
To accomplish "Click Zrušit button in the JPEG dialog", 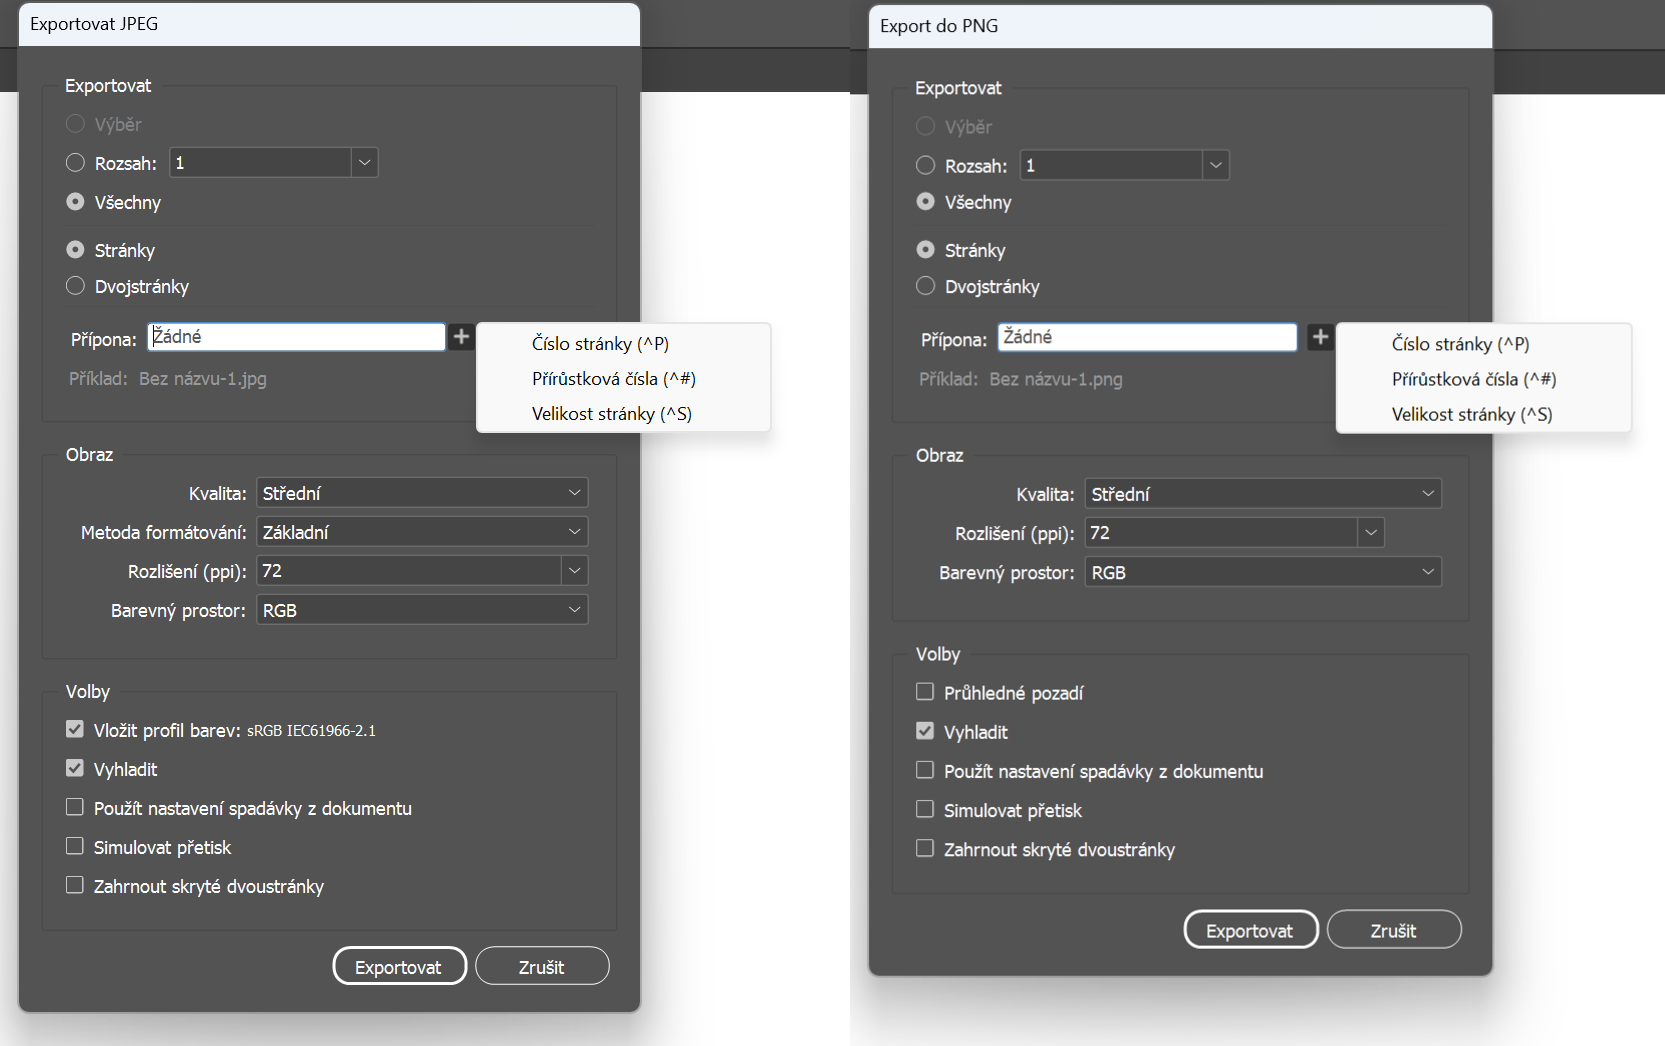I will pos(542,966).
